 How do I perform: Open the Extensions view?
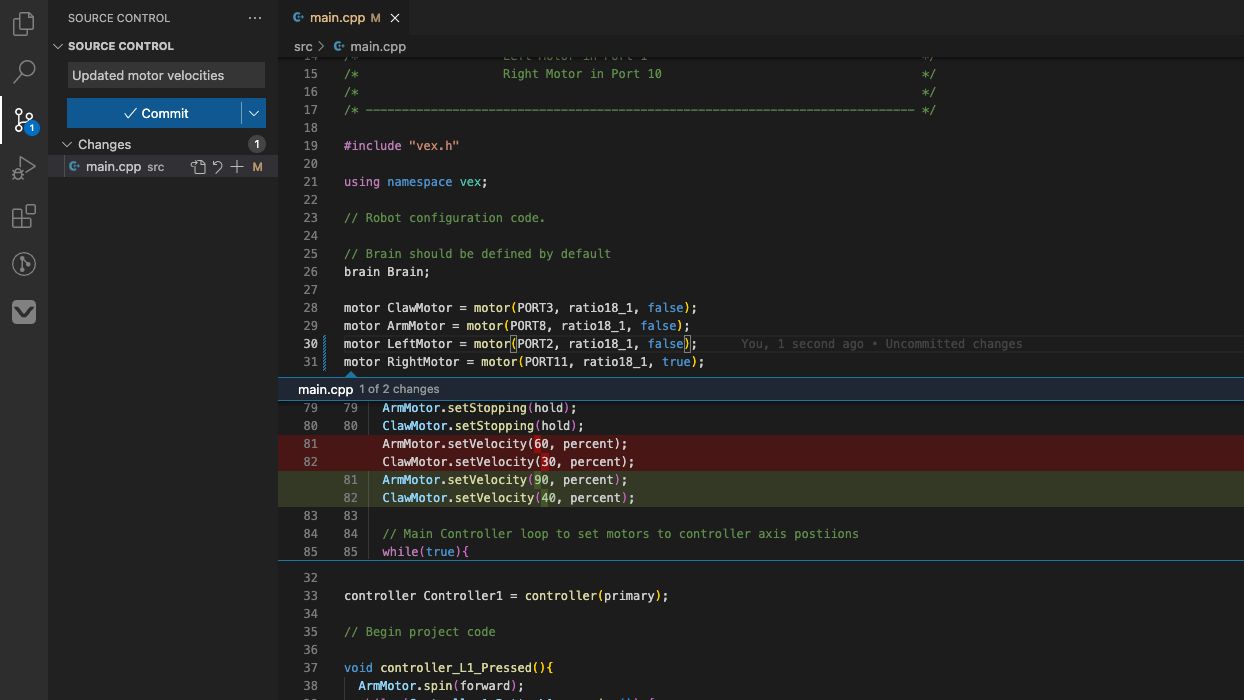click(x=23, y=216)
